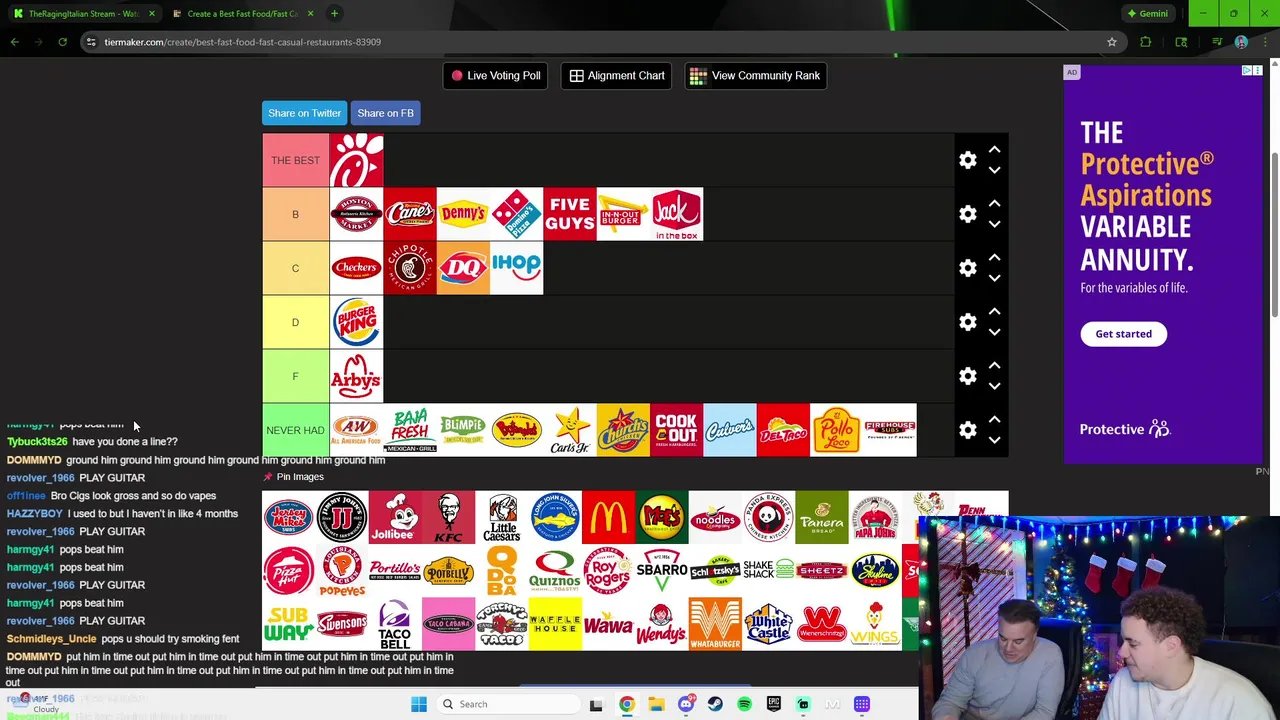The image size is (1280, 720).
Task: Move NEVER HAD row up
Action: (994, 420)
